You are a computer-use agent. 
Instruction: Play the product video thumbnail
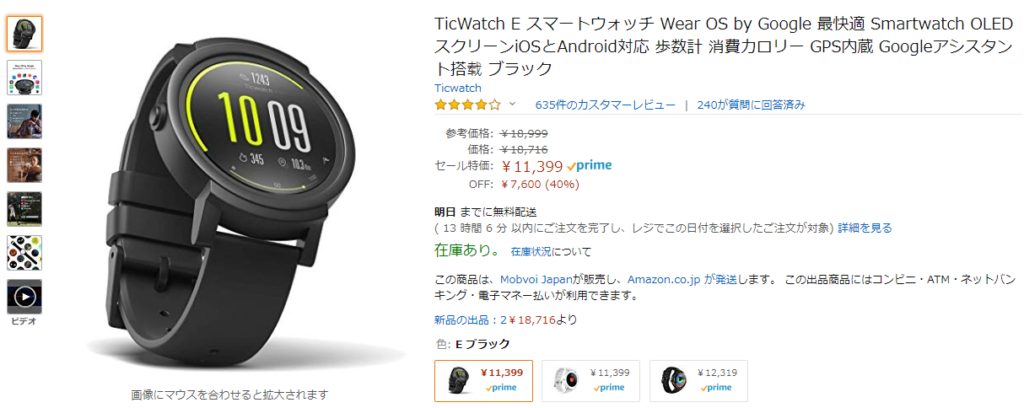pos(25,297)
